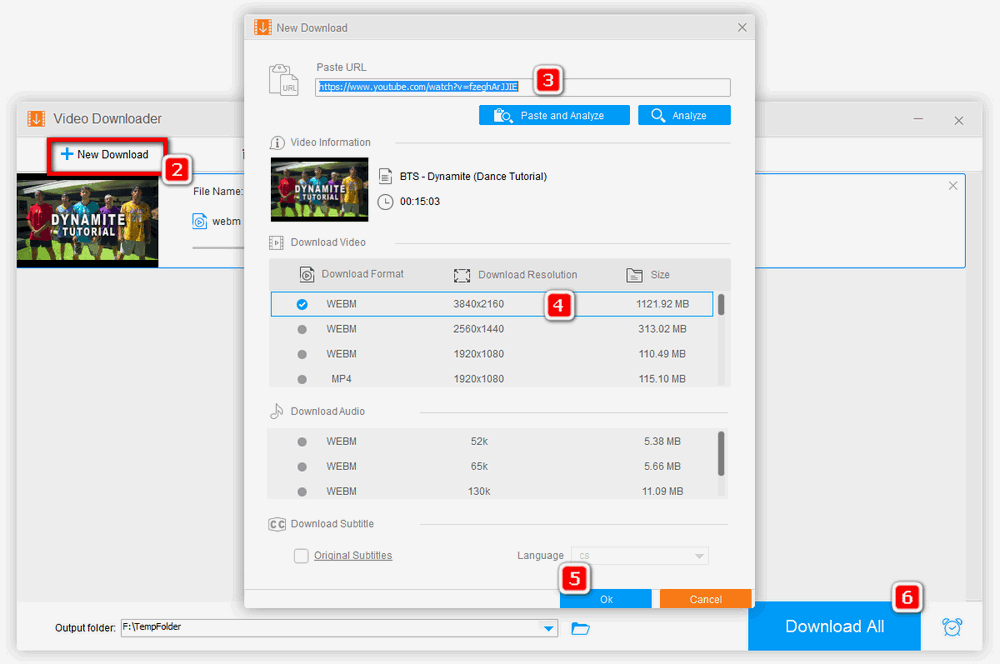Open the subtitle Language dropdown
1000x664 pixels.
point(640,556)
